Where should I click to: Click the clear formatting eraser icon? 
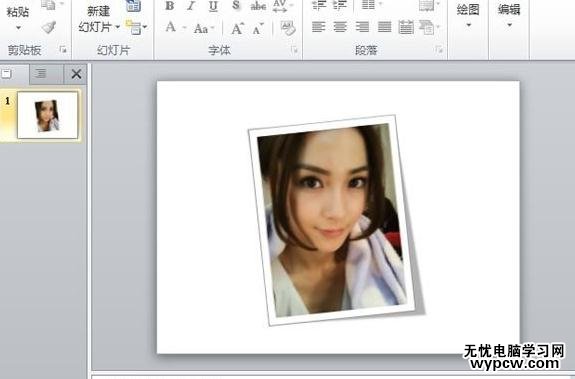tap(288, 28)
